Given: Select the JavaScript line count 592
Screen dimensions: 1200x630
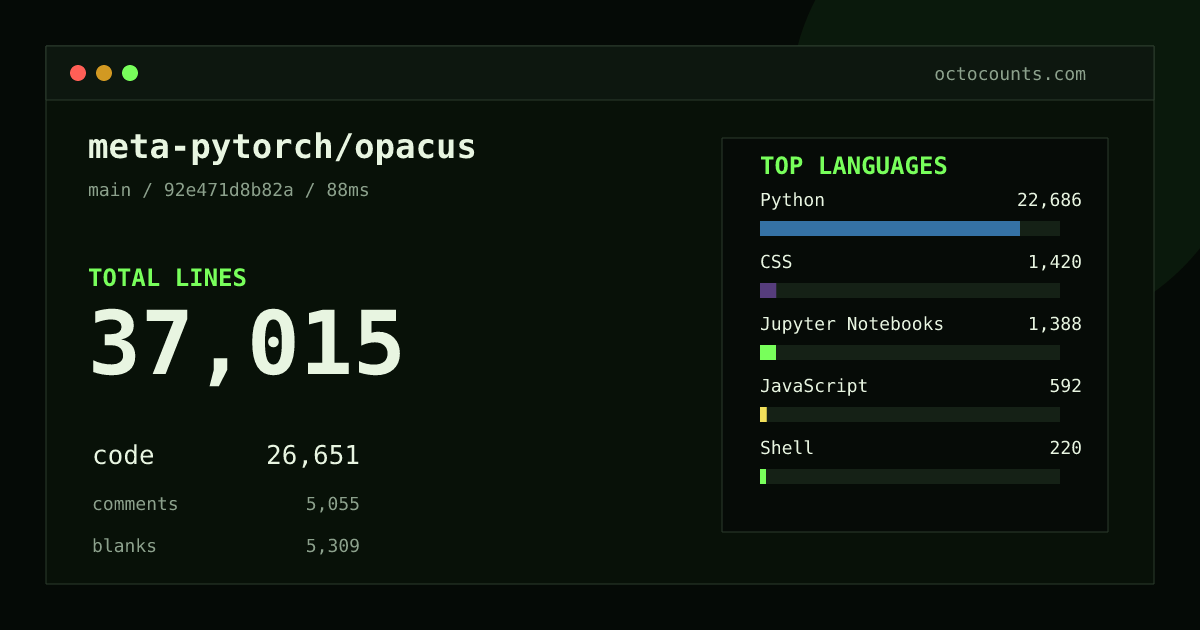Looking at the screenshot, I should click(x=1065, y=386).
